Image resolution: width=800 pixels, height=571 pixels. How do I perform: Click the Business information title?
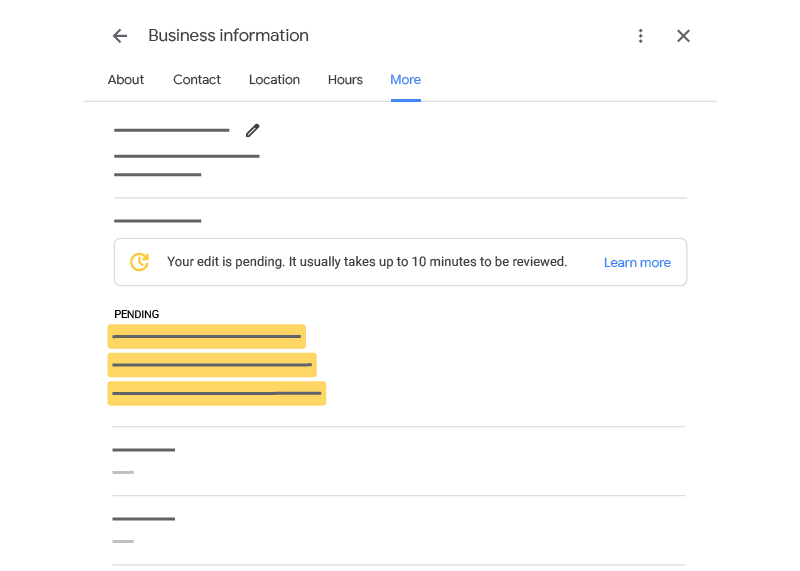point(228,36)
